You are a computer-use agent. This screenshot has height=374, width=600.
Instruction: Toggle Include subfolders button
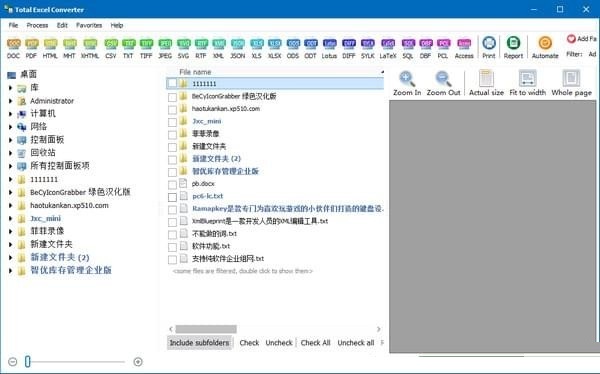click(x=199, y=343)
